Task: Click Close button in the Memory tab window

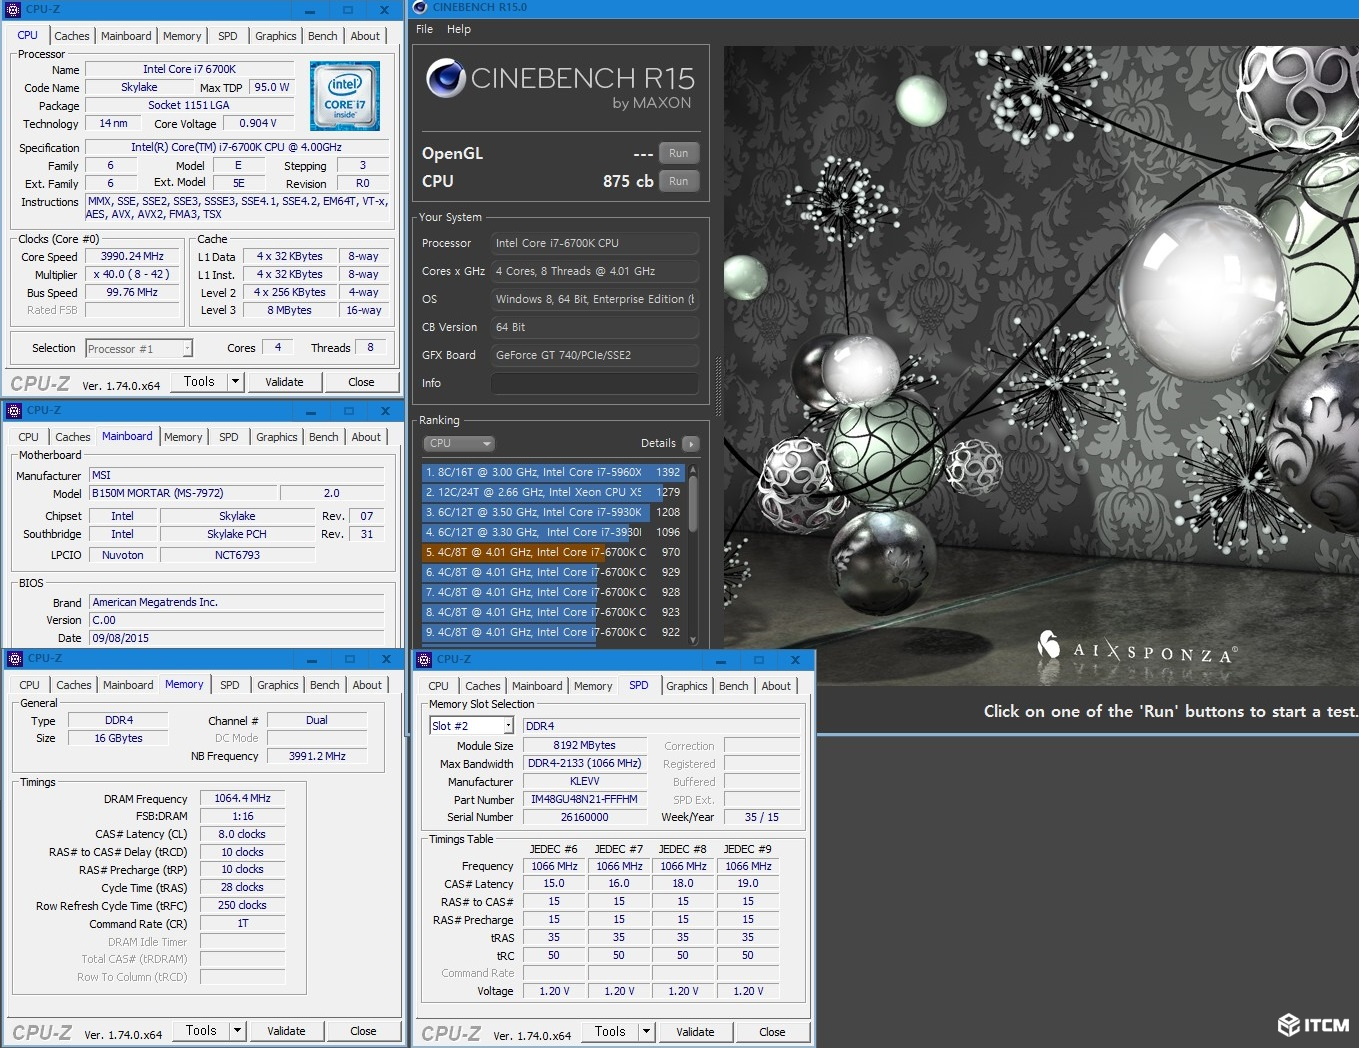Action: pos(363,1031)
